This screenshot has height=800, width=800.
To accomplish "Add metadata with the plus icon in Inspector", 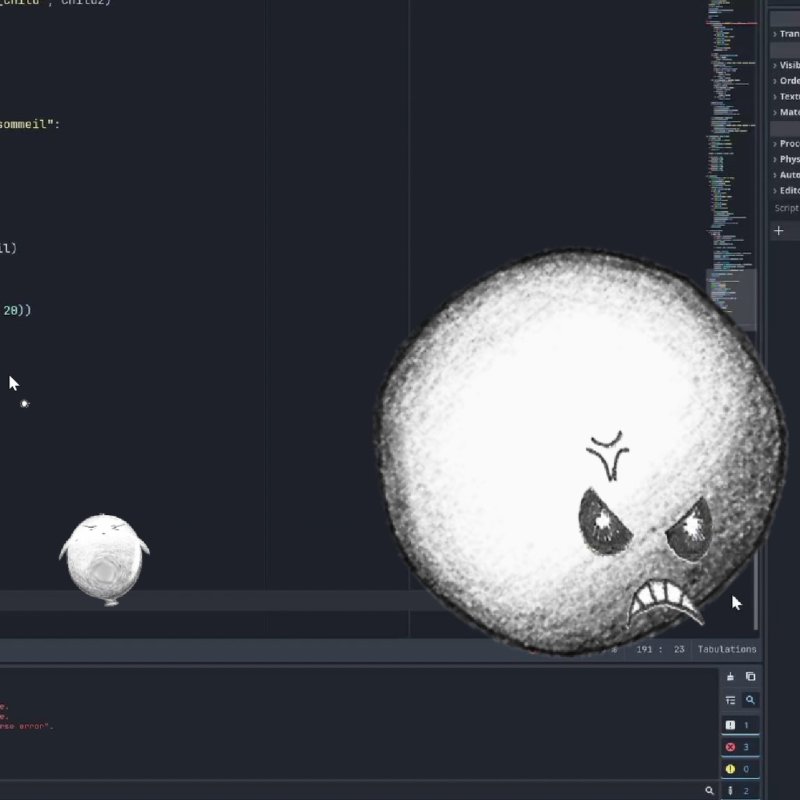I will pyautogui.click(x=779, y=230).
